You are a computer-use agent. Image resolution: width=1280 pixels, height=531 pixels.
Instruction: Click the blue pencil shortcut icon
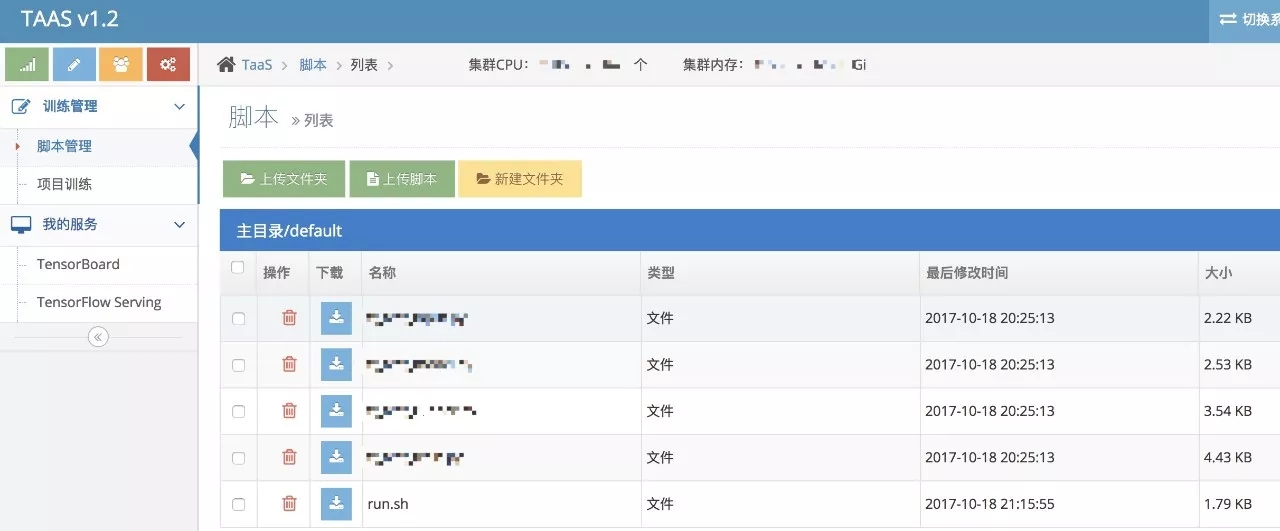[74, 64]
